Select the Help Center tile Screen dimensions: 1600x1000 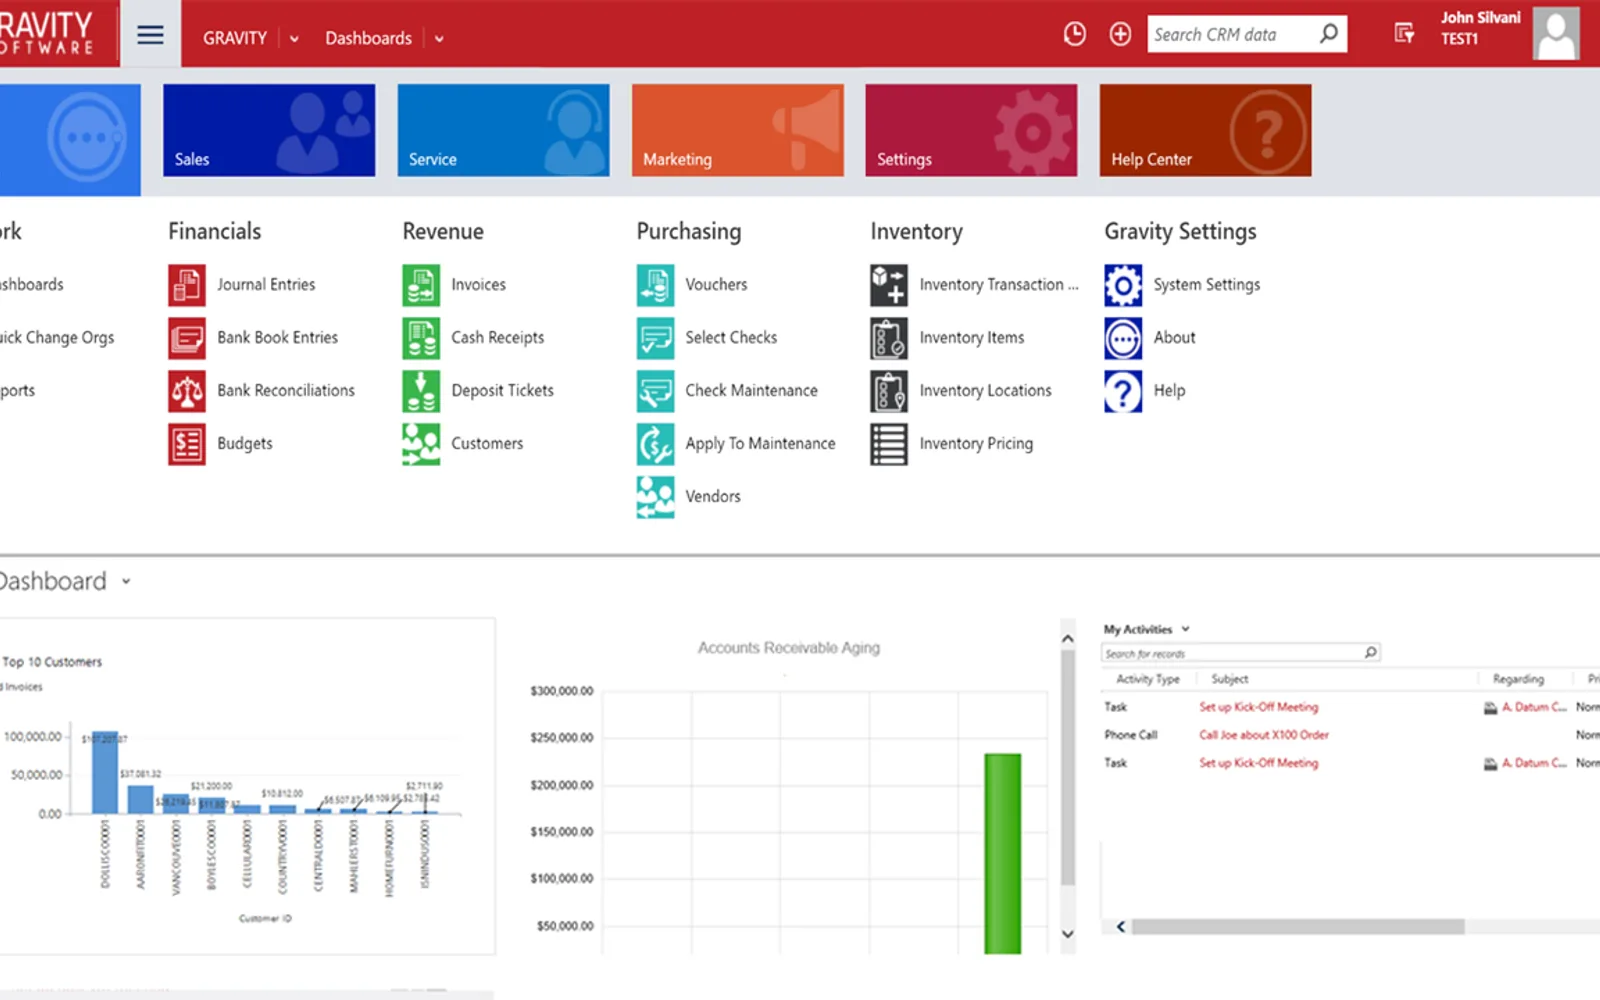click(1205, 130)
